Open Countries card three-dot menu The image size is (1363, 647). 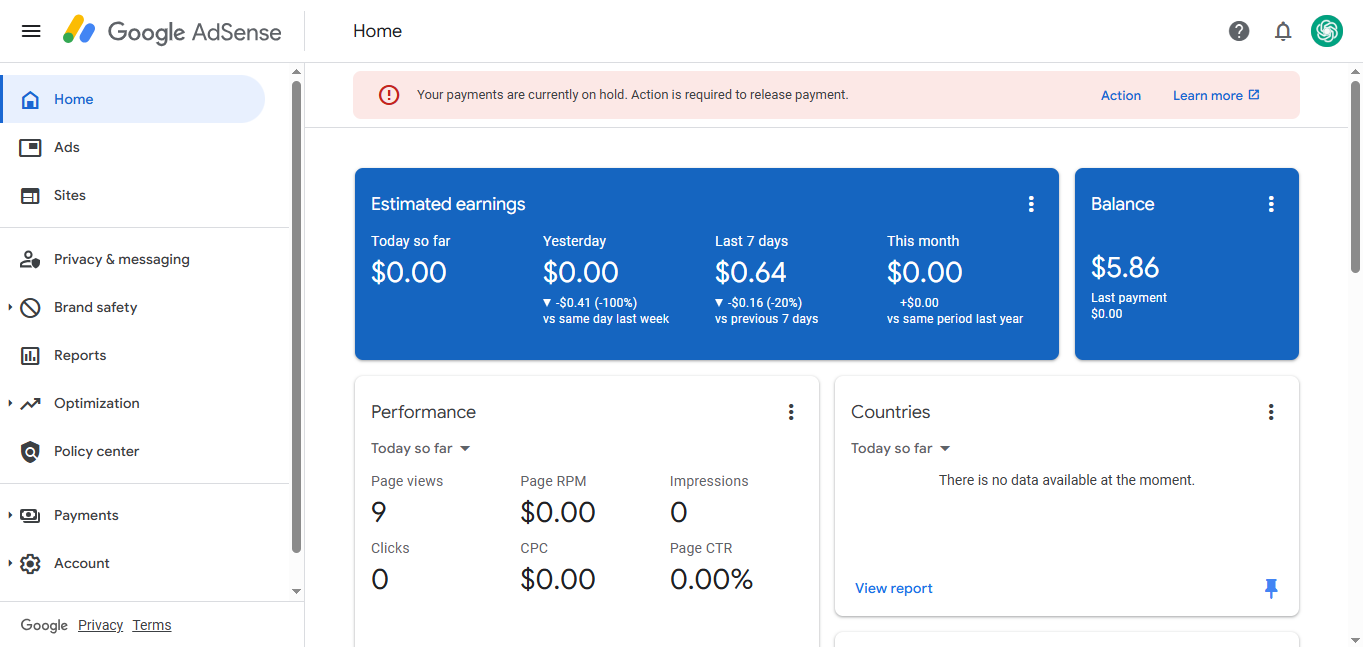click(1271, 412)
